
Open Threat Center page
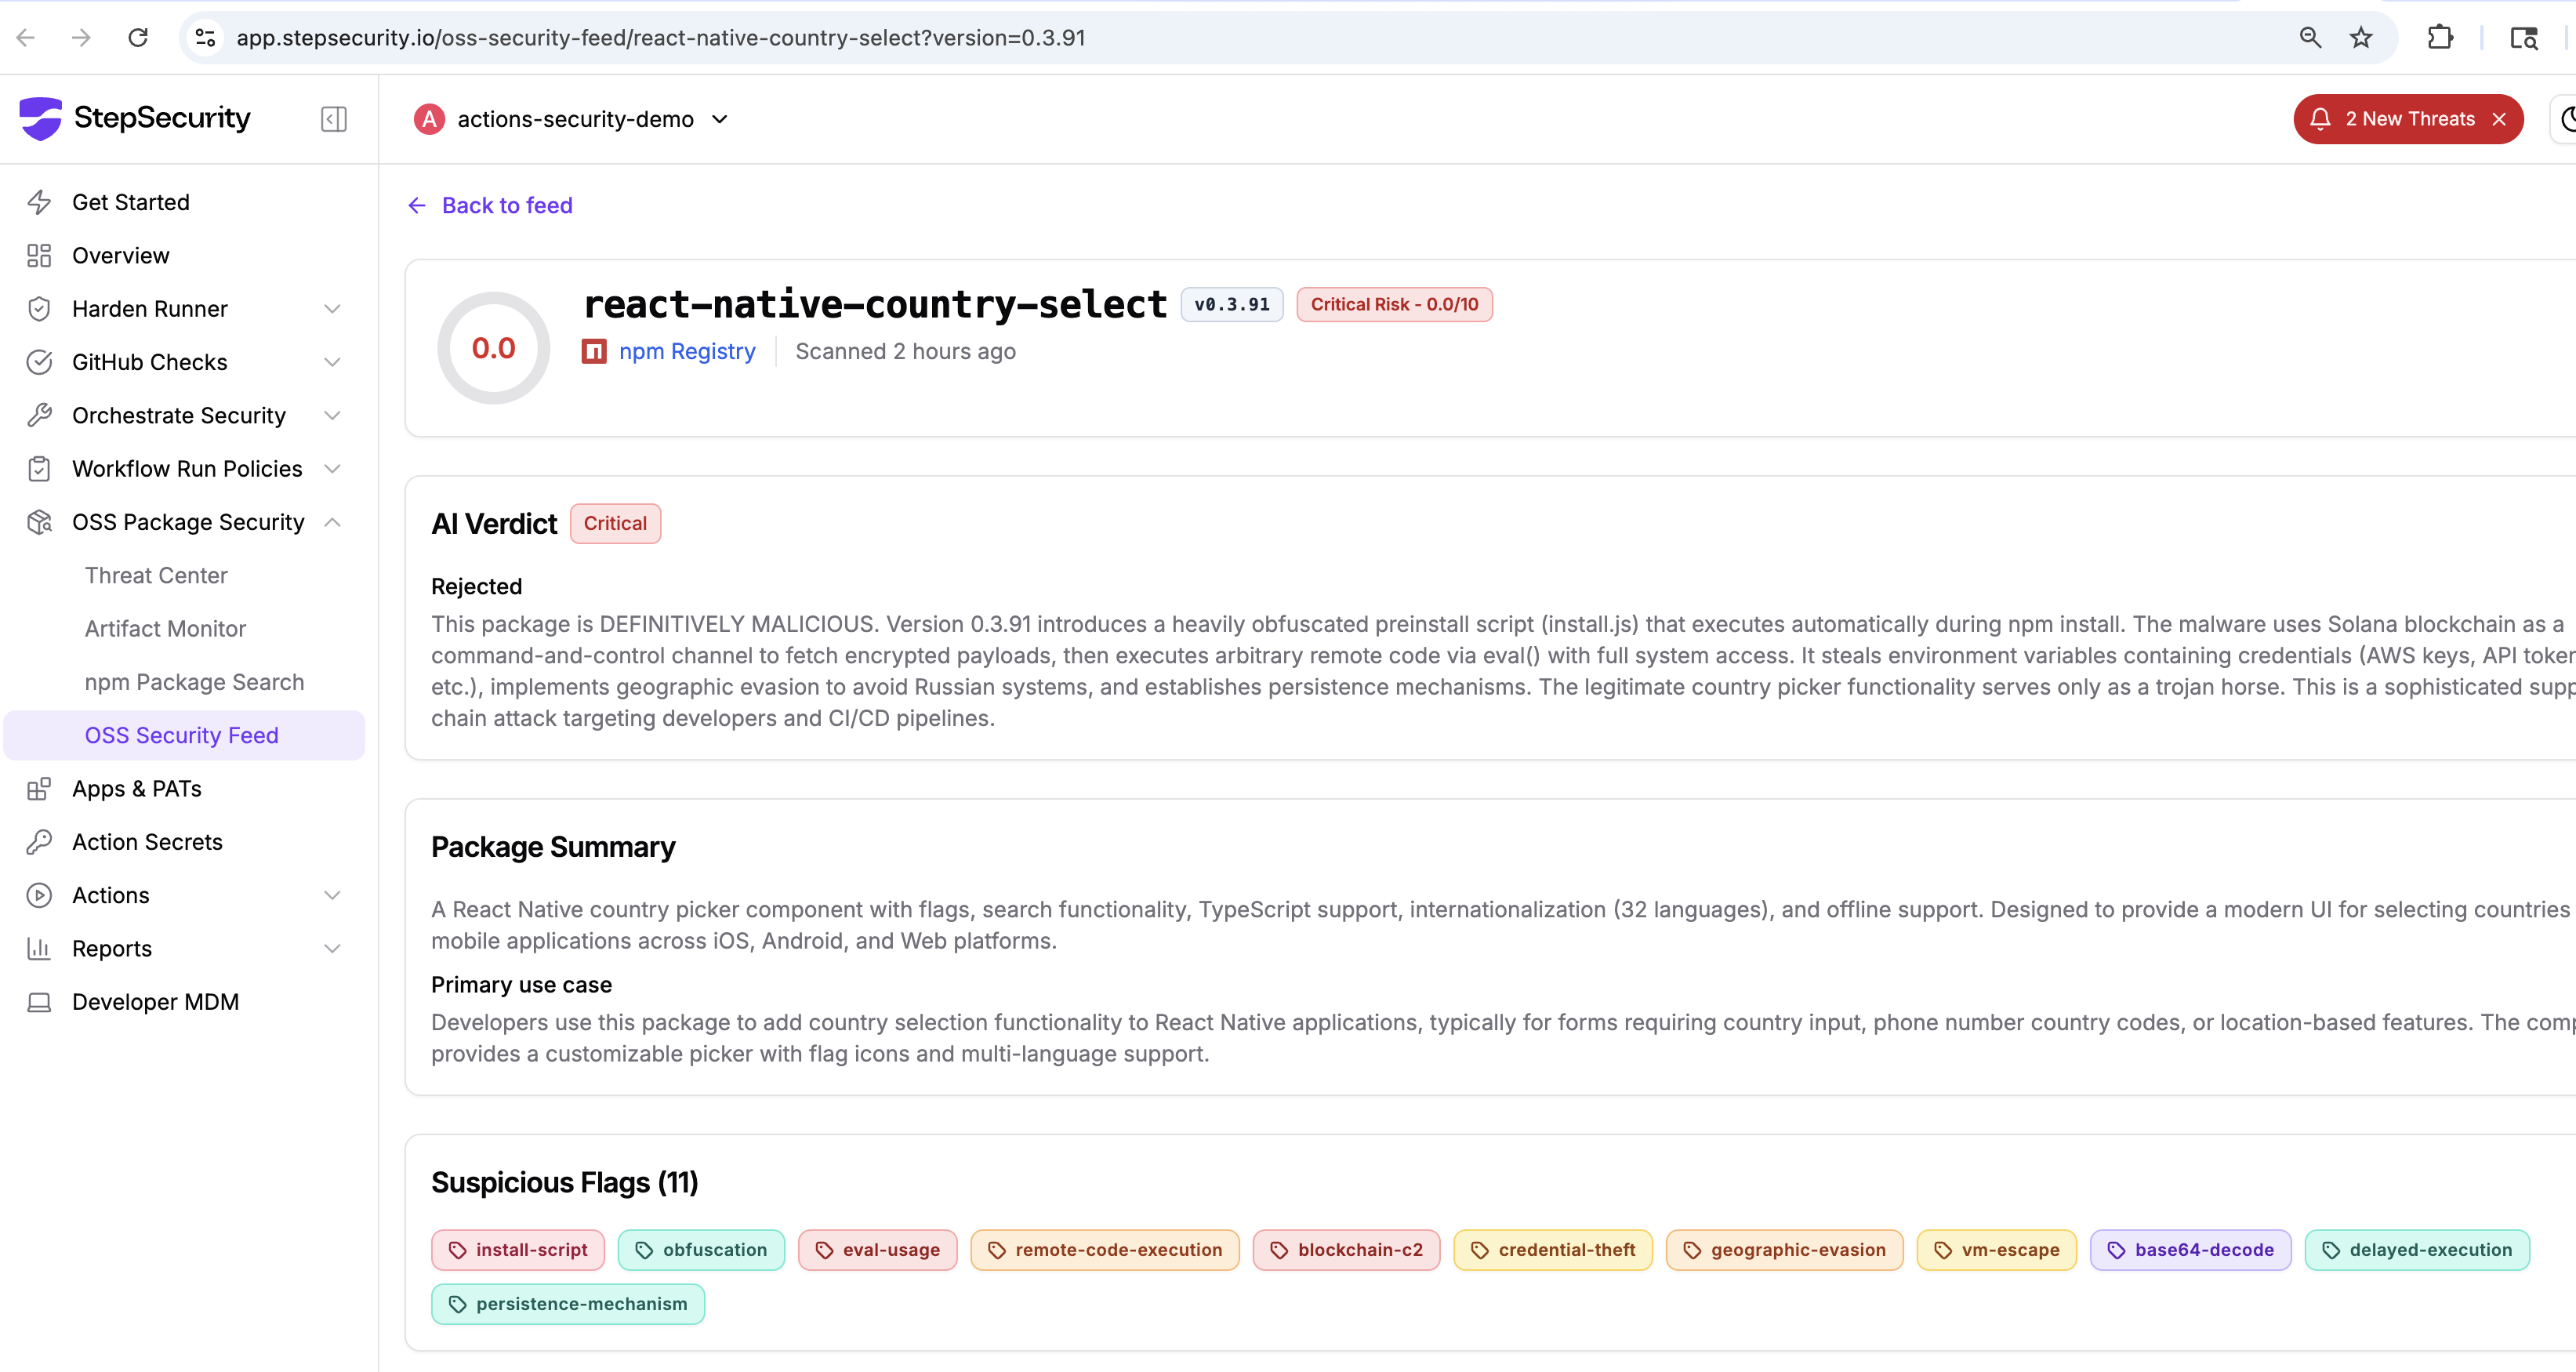pyautogui.click(x=156, y=575)
